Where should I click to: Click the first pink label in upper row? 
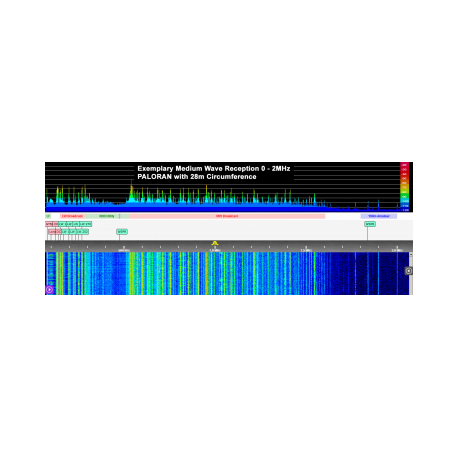click(49, 224)
